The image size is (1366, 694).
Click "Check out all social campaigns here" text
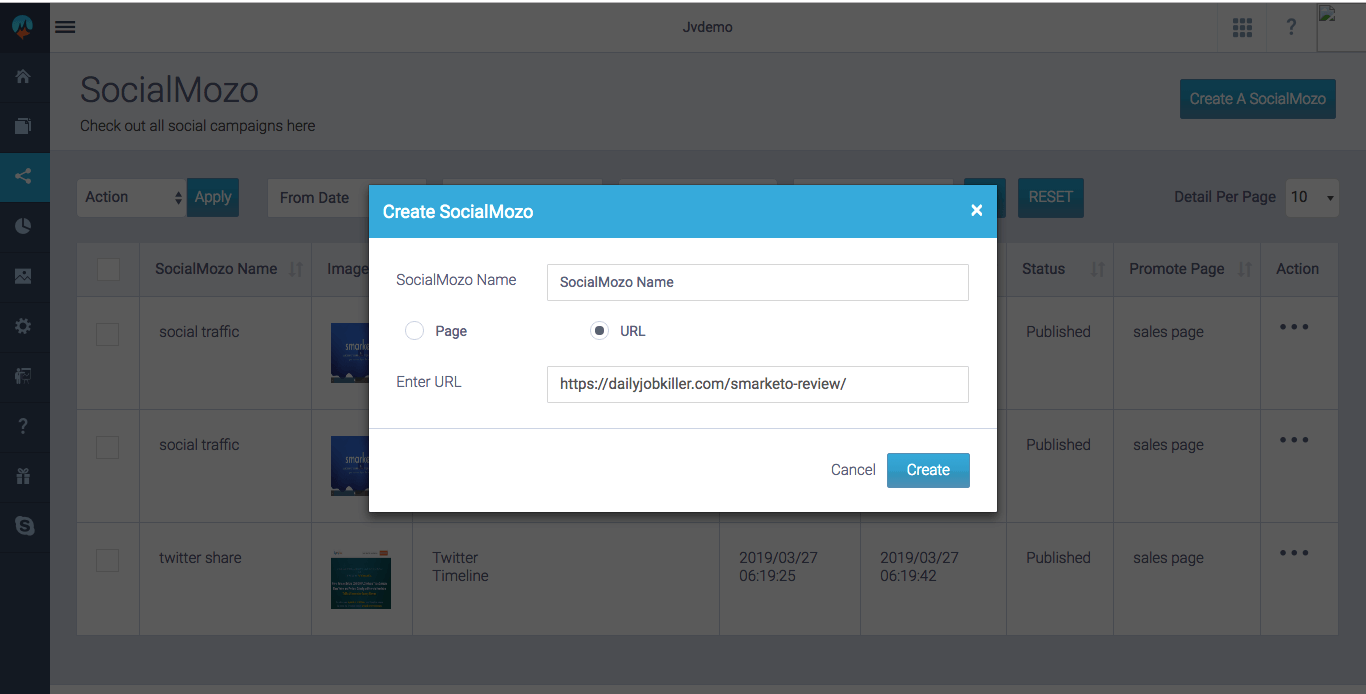pyautogui.click(x=198, y=126)
